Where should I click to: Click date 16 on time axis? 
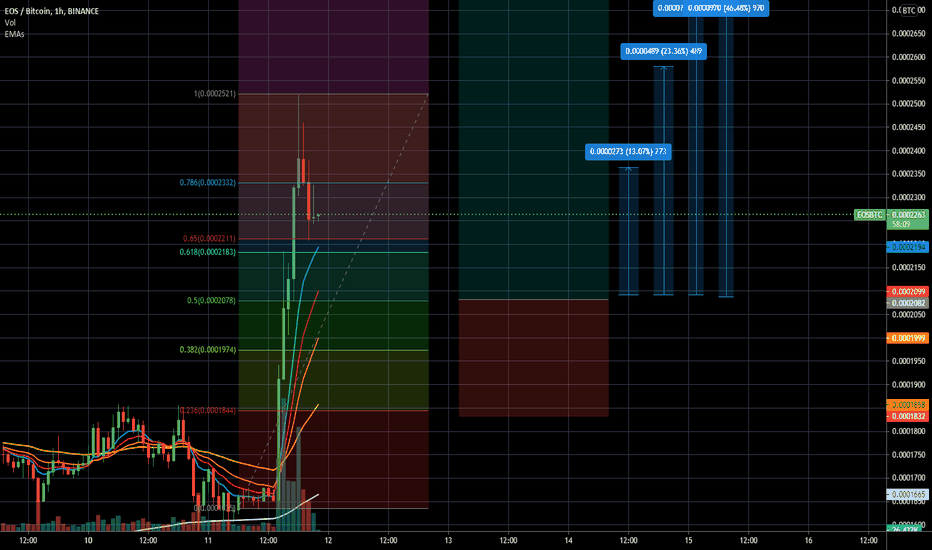pos(808,540)
